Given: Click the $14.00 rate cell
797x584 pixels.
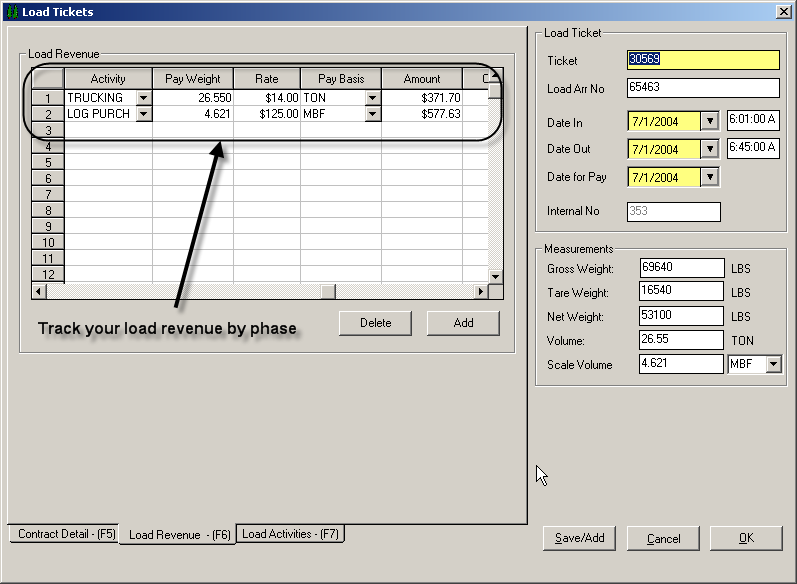Looking at the screenshot, I should click(267, 98).
